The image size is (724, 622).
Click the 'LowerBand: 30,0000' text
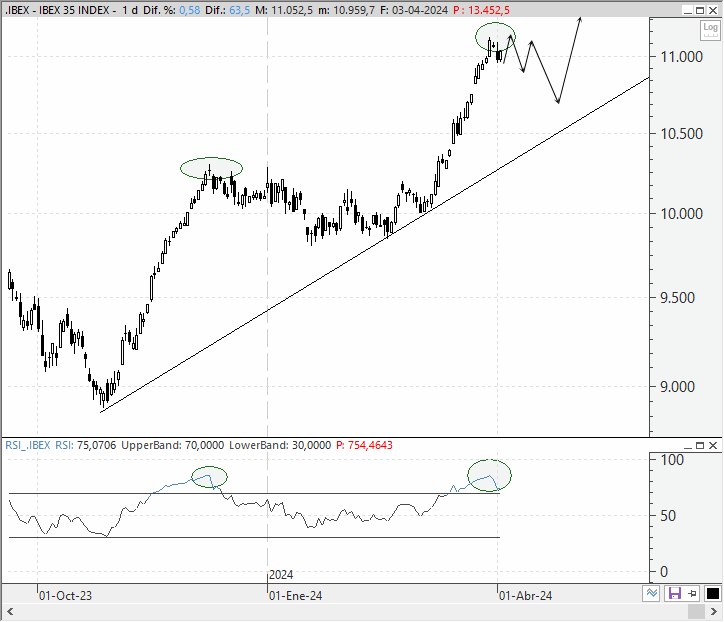pyautogui.click(x=280, y=445)
